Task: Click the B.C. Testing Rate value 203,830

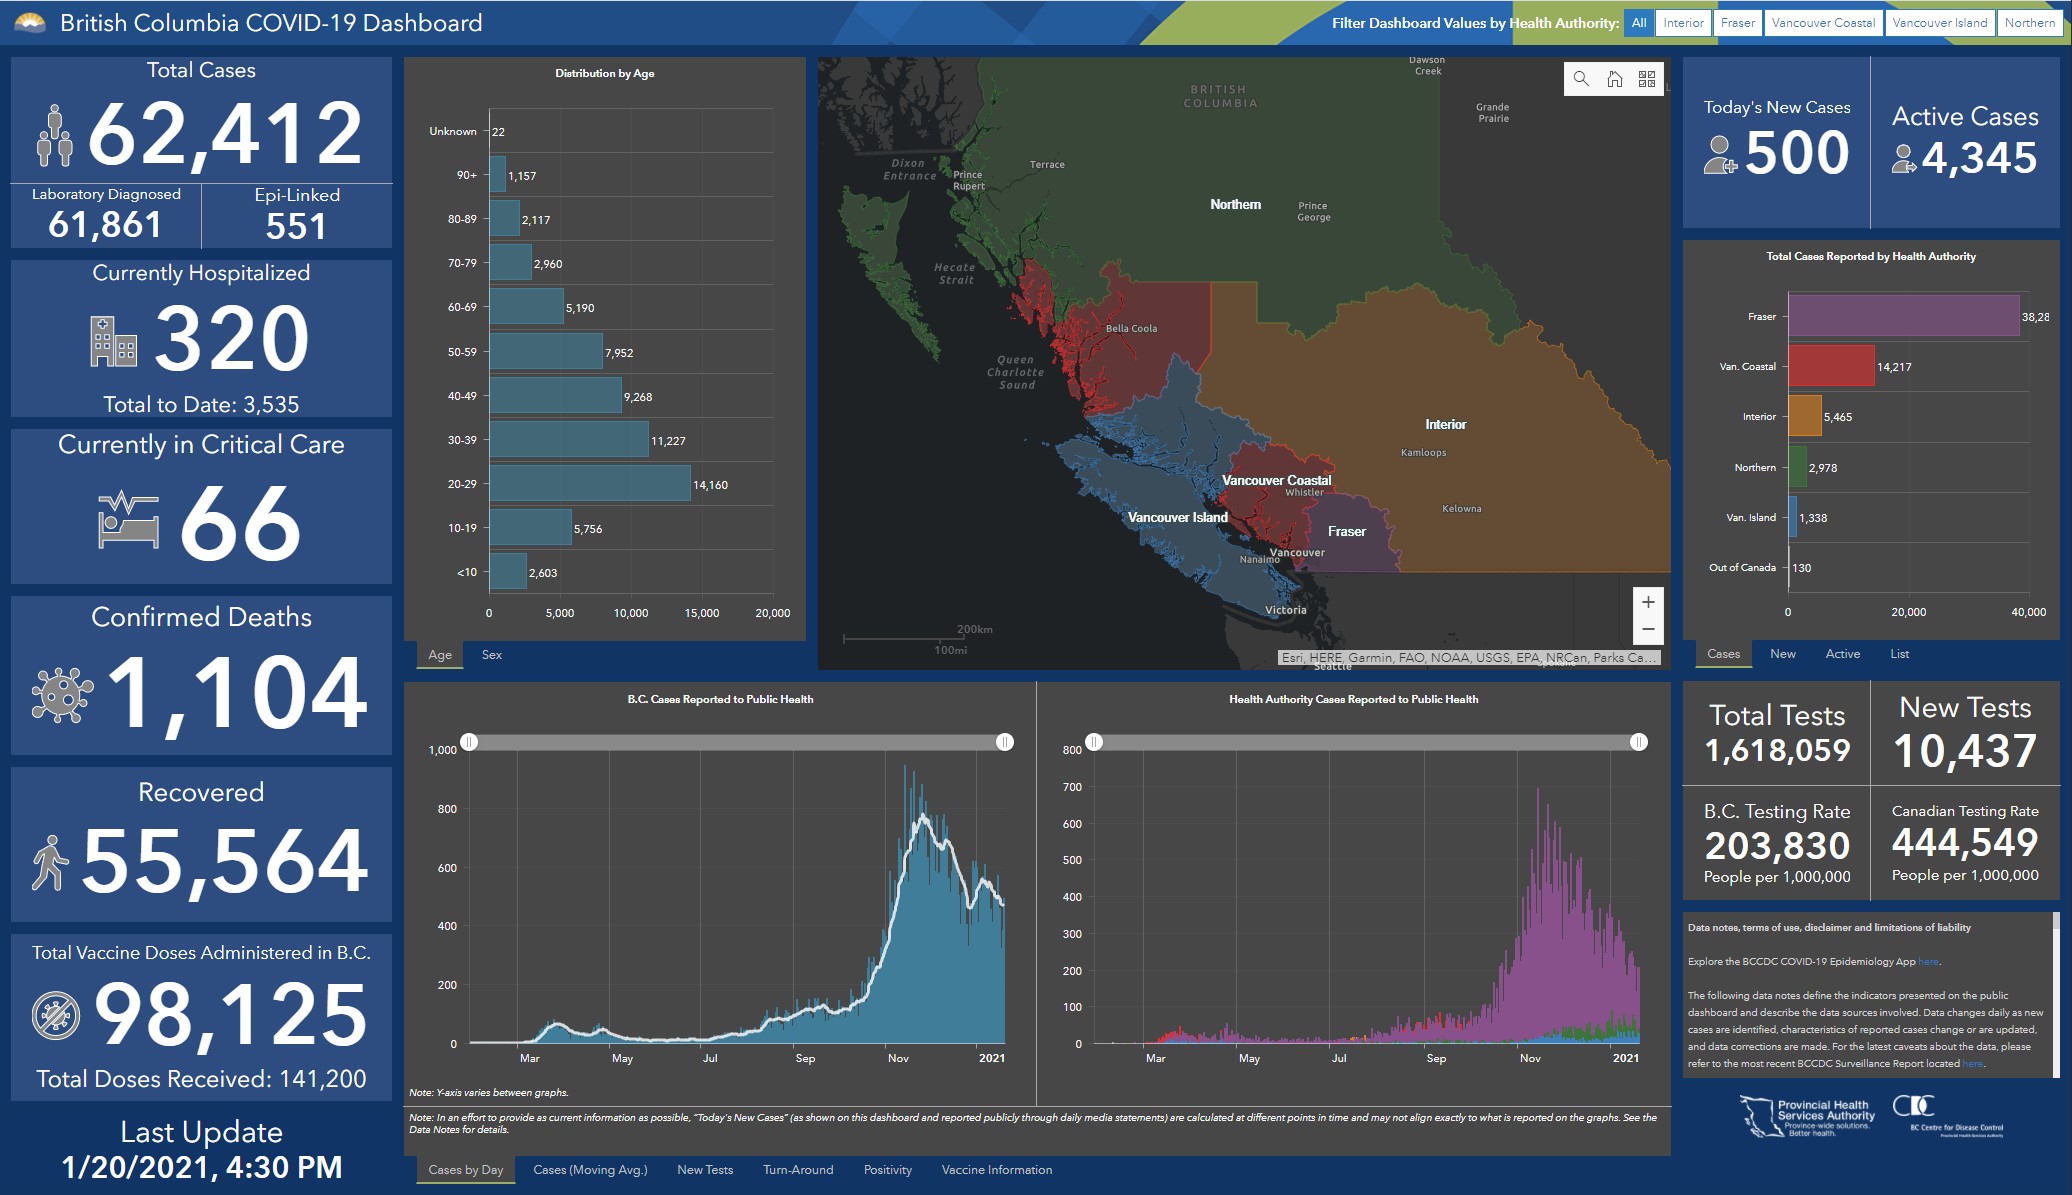Action: tap(1777, 846)
